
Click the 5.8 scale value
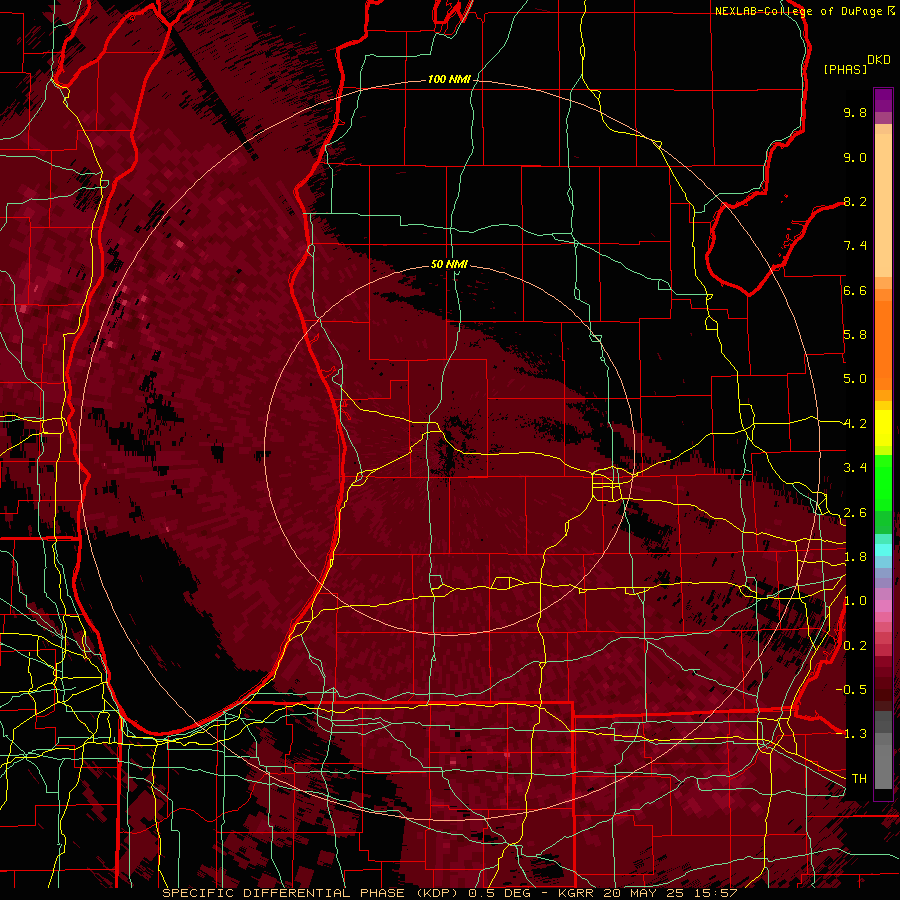(855, 335)
